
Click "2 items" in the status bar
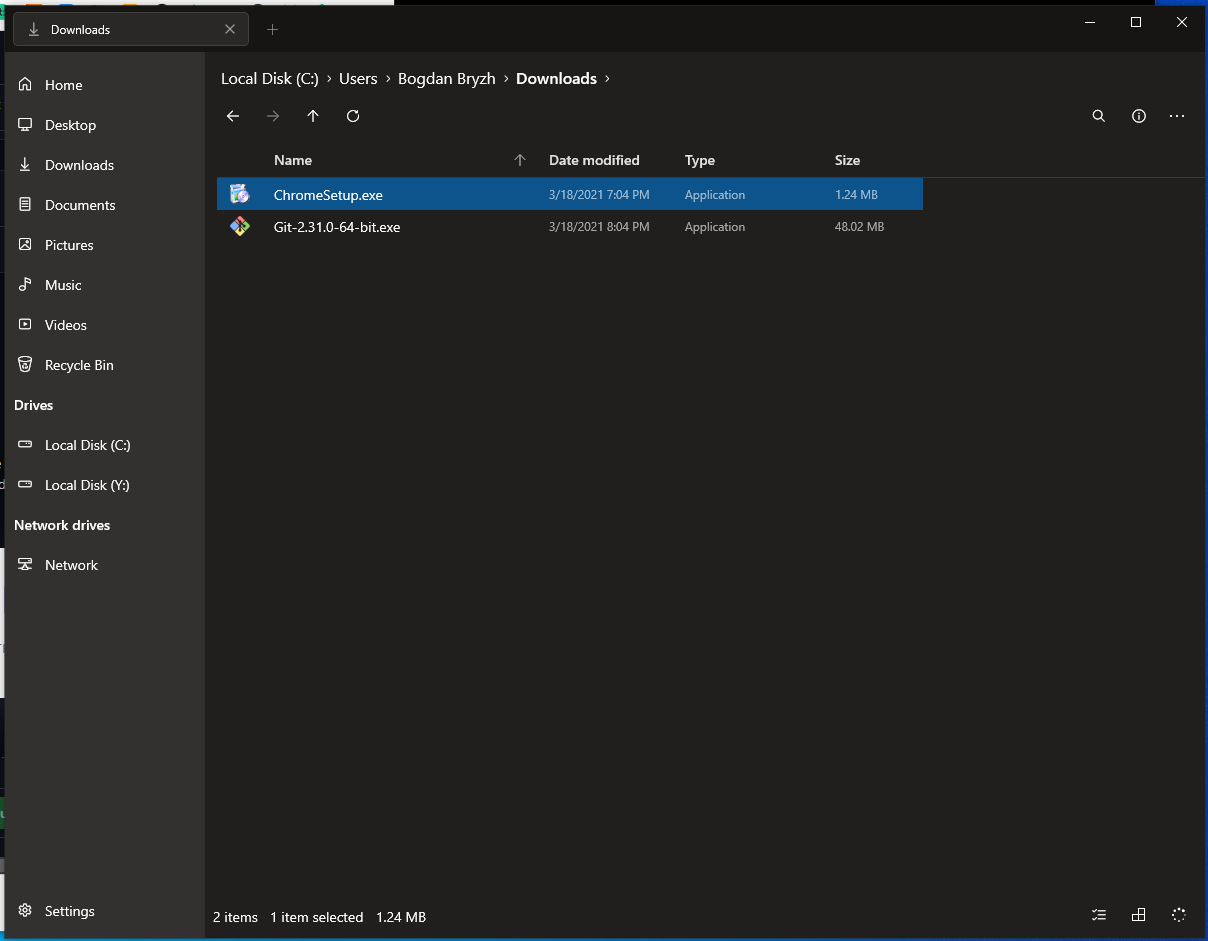235,917
